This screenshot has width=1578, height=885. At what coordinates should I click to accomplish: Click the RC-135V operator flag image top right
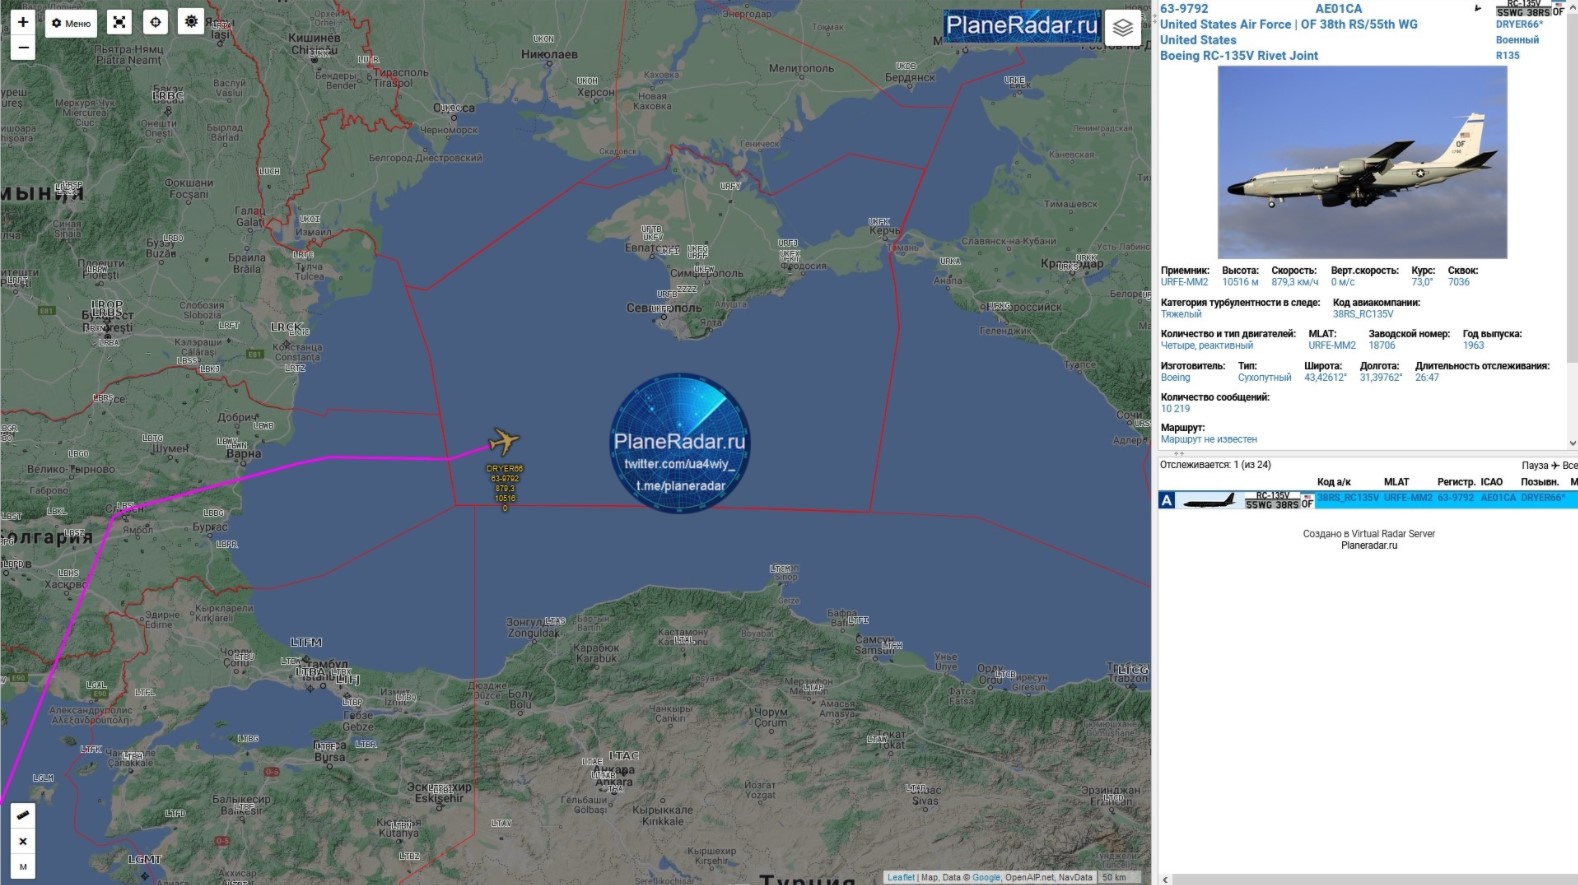[x=1530, y=8]
